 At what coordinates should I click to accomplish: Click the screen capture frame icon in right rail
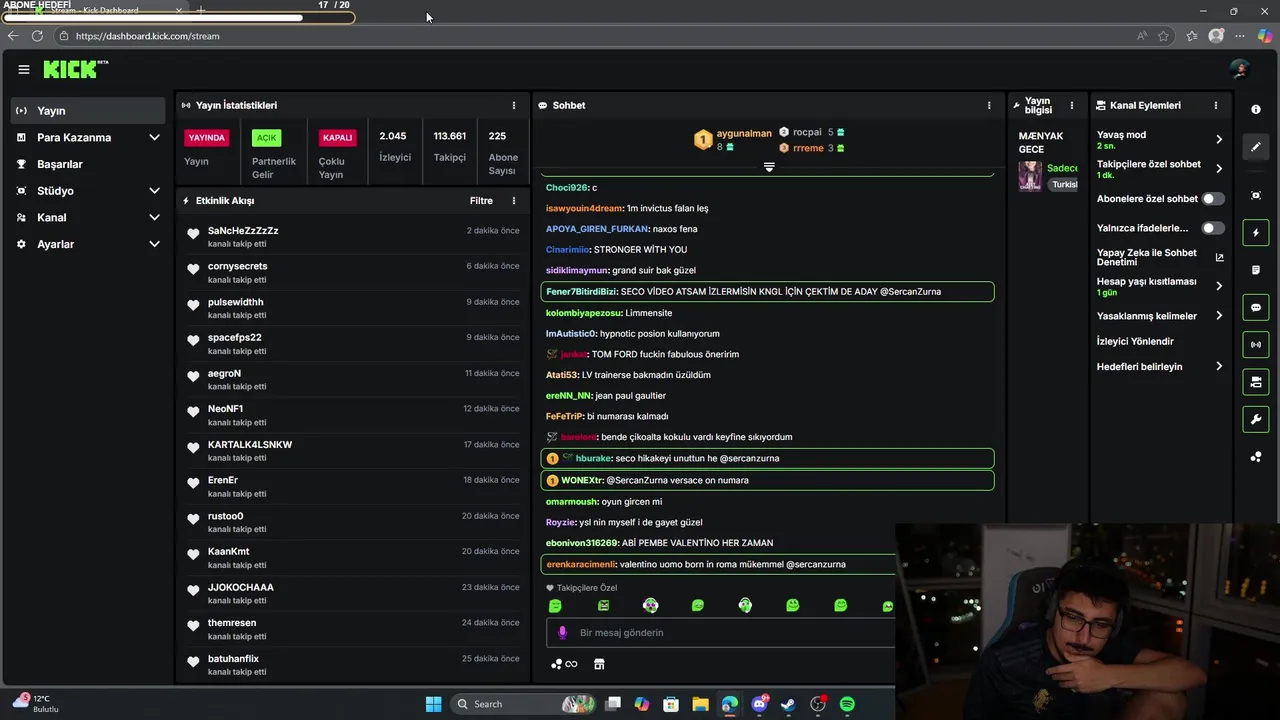[x=1256, y=195]
